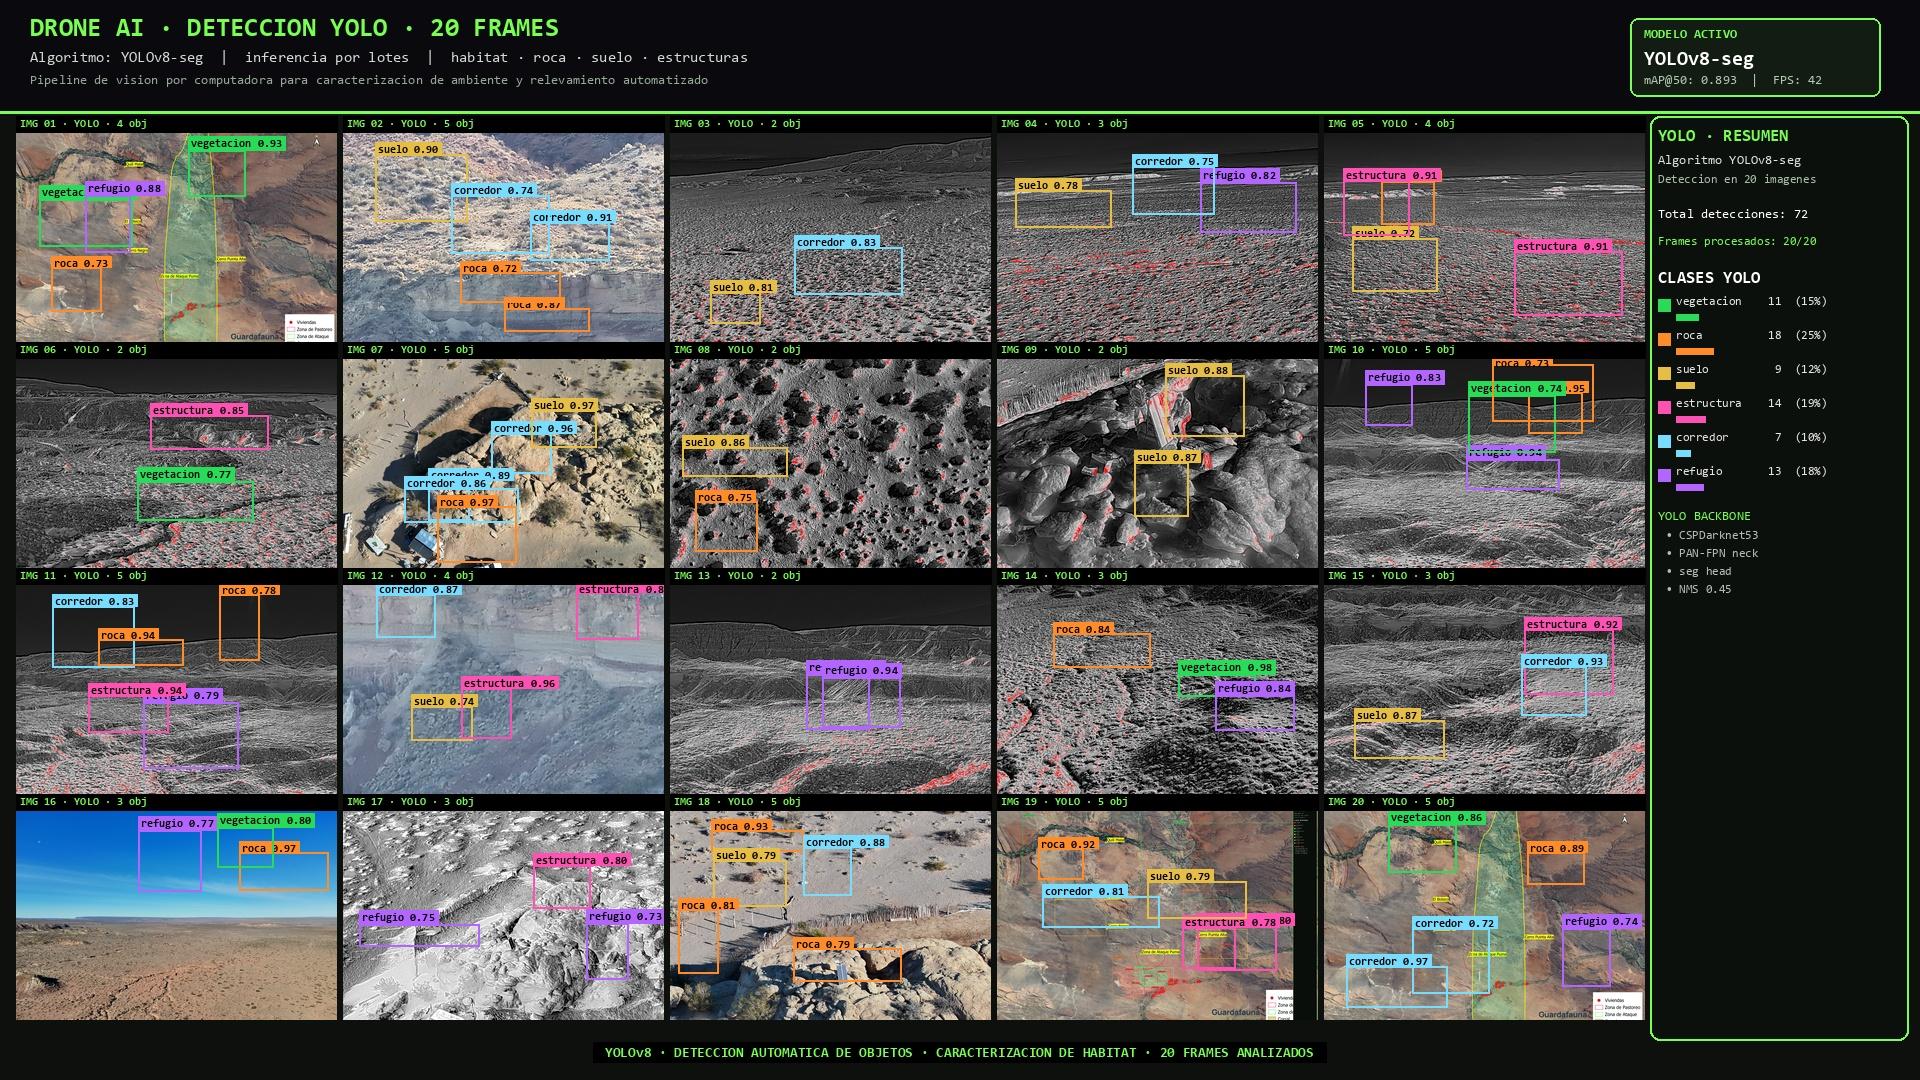Click the yellow suelo class swatch
Screen dimensions: 1920x1080
click(1664, 373)
